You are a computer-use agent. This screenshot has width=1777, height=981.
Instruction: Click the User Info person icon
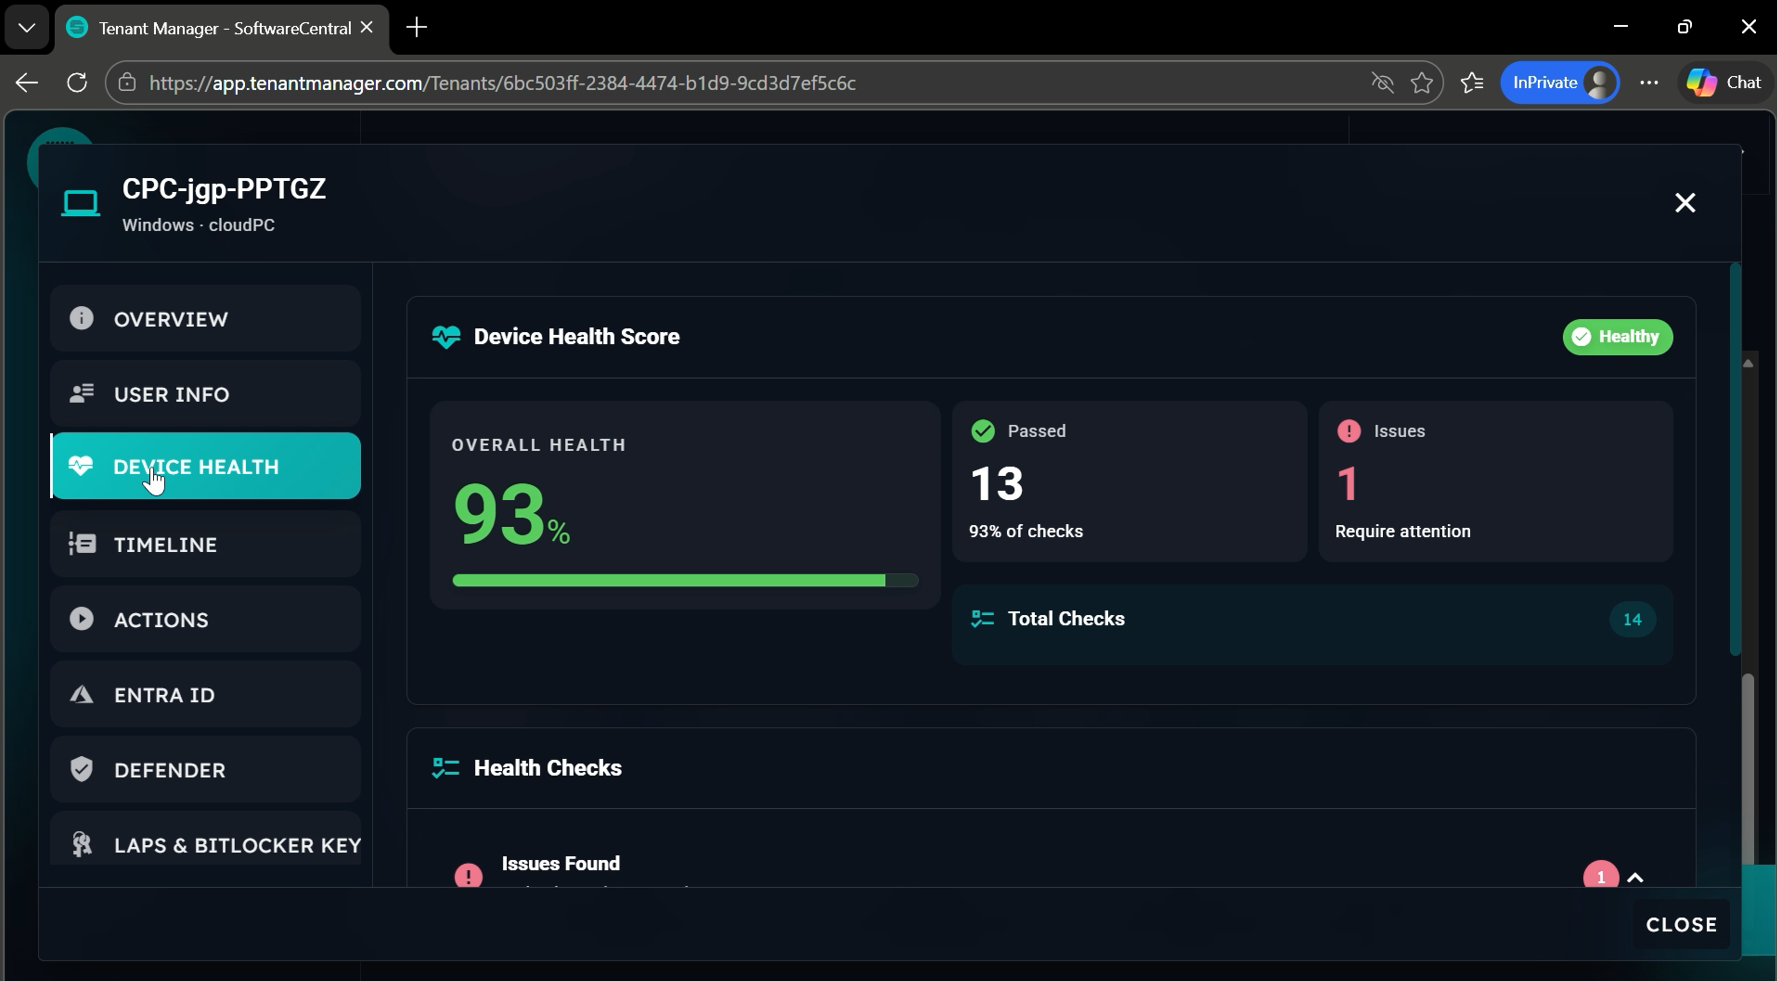(81, 393)
